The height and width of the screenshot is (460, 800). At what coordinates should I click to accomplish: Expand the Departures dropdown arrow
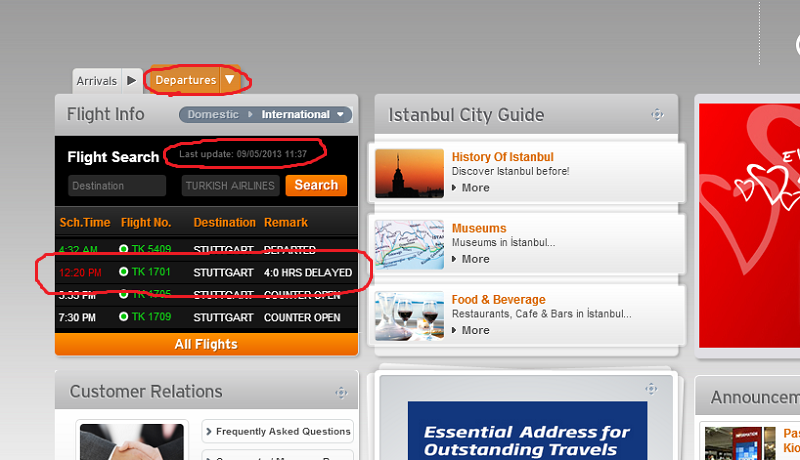tap(230, 80)
